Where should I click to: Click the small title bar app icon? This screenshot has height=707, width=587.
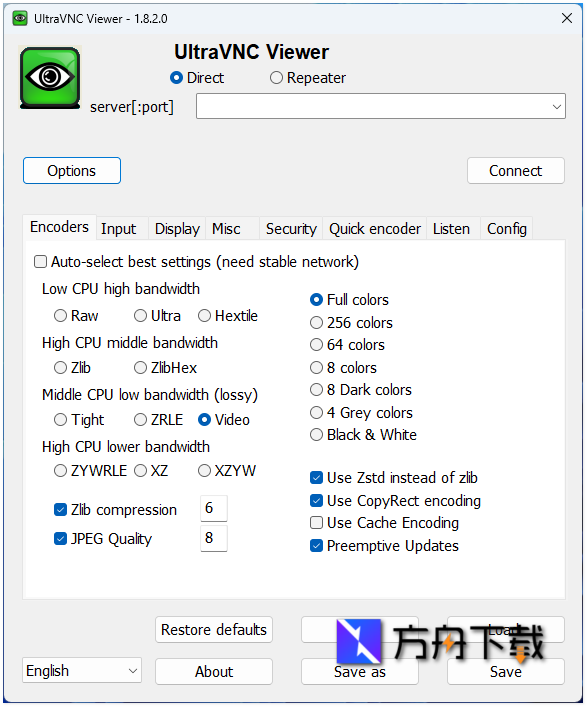pyautogui.click(x=20, y=18)
